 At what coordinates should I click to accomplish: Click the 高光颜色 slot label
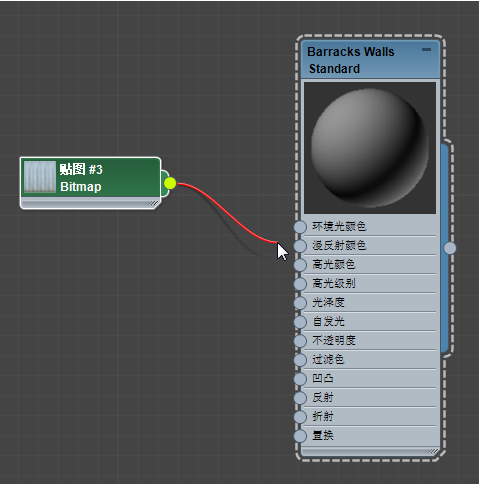(333, 265)
